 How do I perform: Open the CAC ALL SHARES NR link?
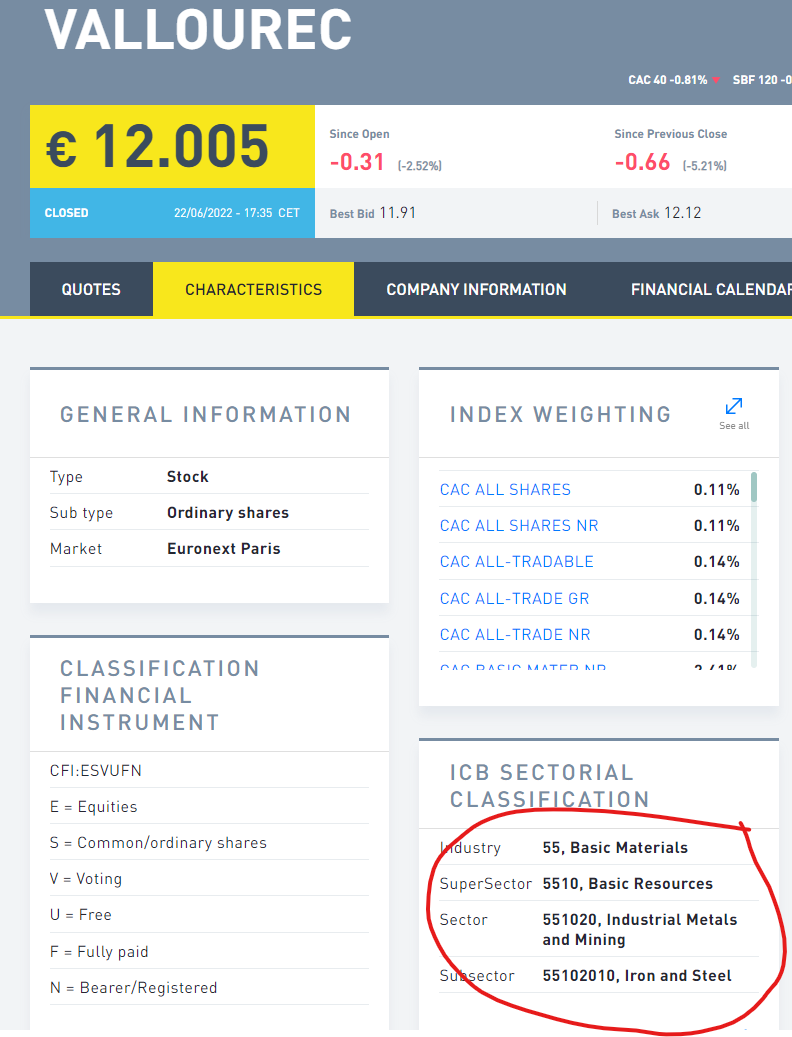point(519,526)
